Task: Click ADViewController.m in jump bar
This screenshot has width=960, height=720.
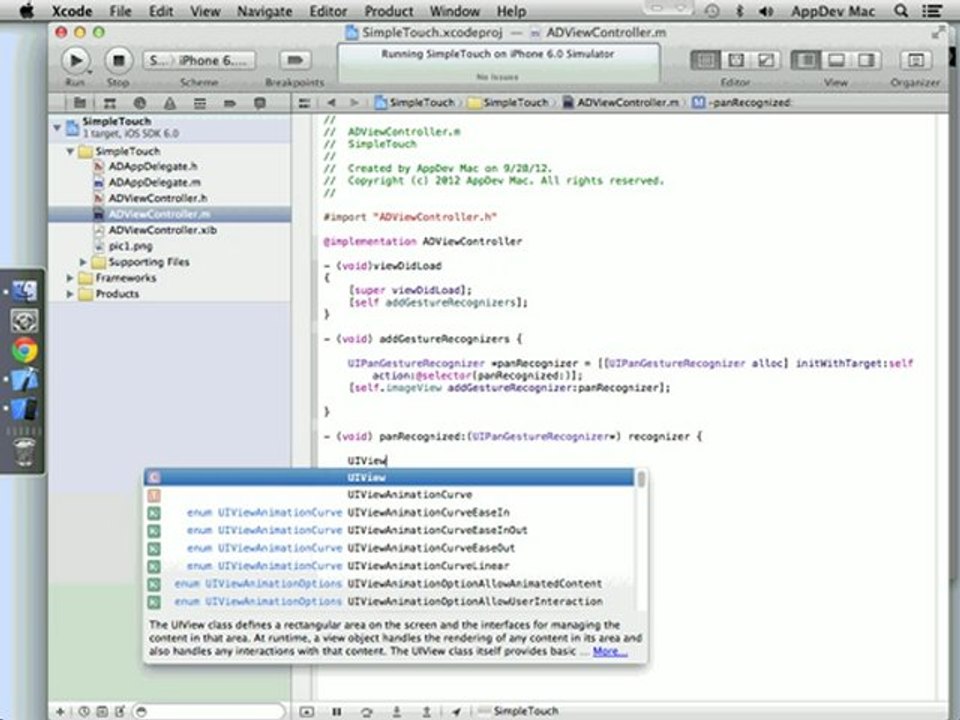Action: point(621,103)
